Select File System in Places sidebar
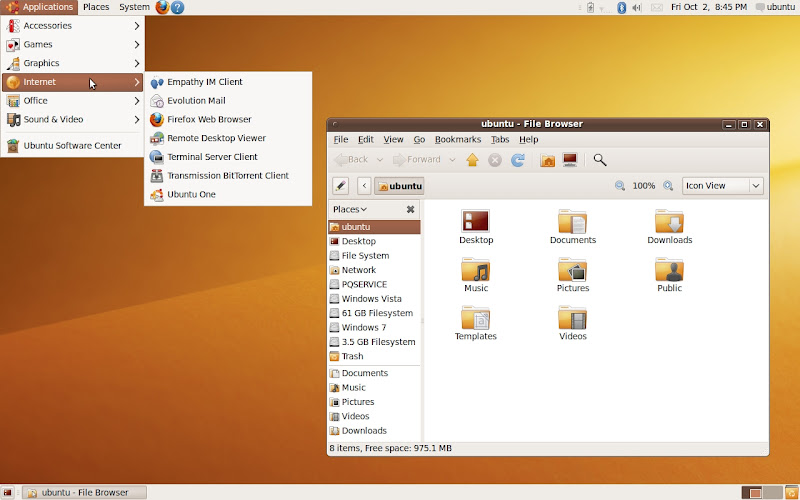This screenshot has width=800, height=500. pyautogui.click(x=365, y=256)
